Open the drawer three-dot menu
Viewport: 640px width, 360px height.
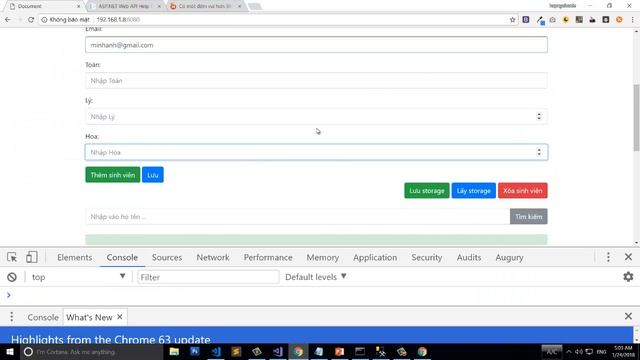(11, 317)
